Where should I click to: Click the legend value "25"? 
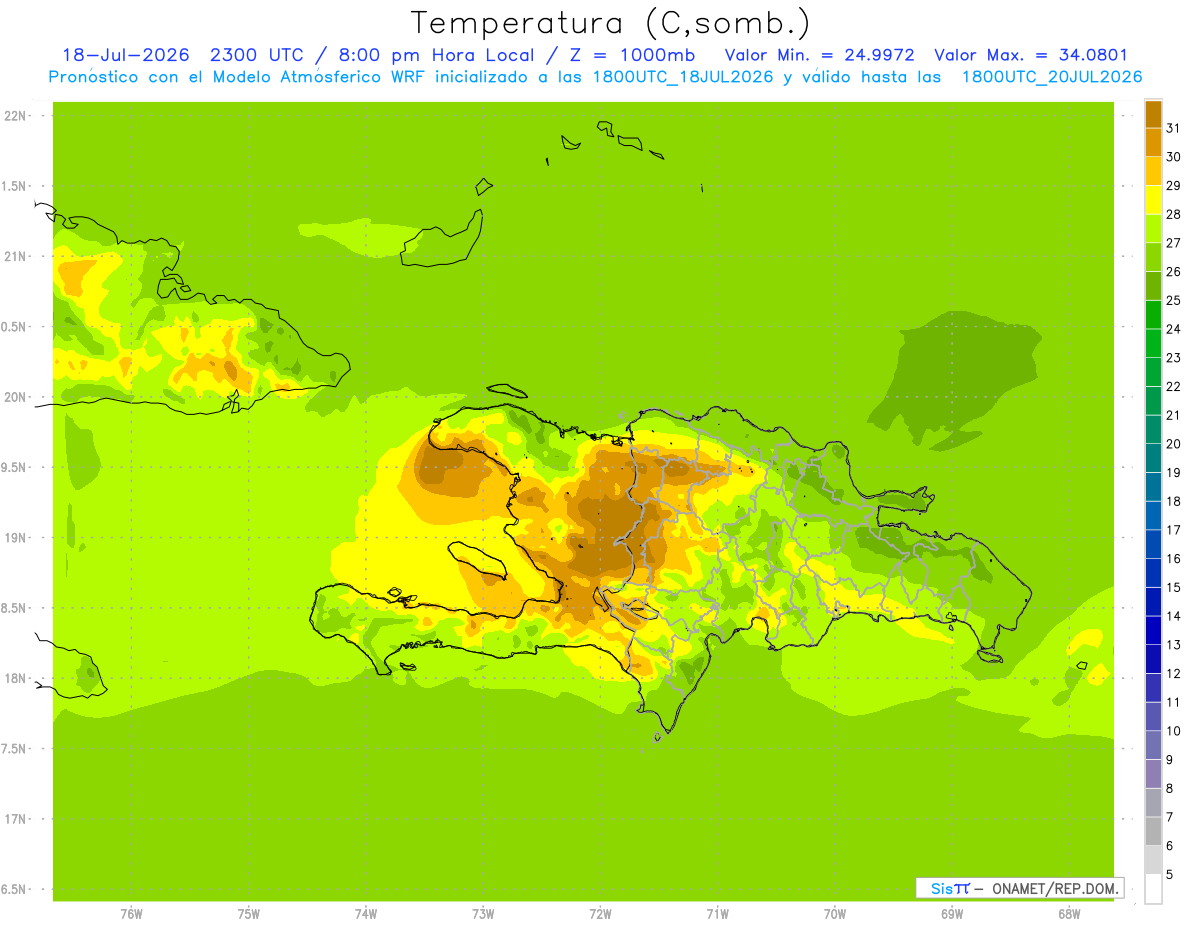point(1173,300)
